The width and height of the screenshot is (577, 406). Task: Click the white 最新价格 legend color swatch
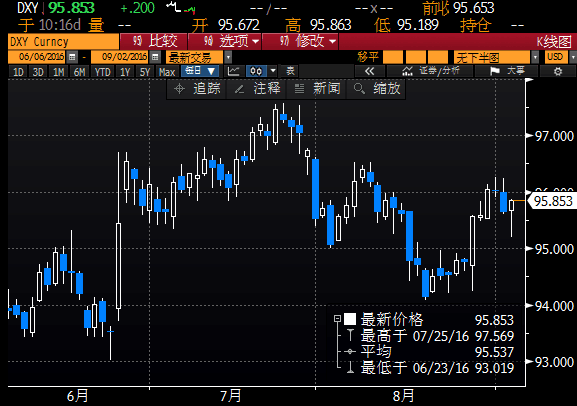pos(350,319)
